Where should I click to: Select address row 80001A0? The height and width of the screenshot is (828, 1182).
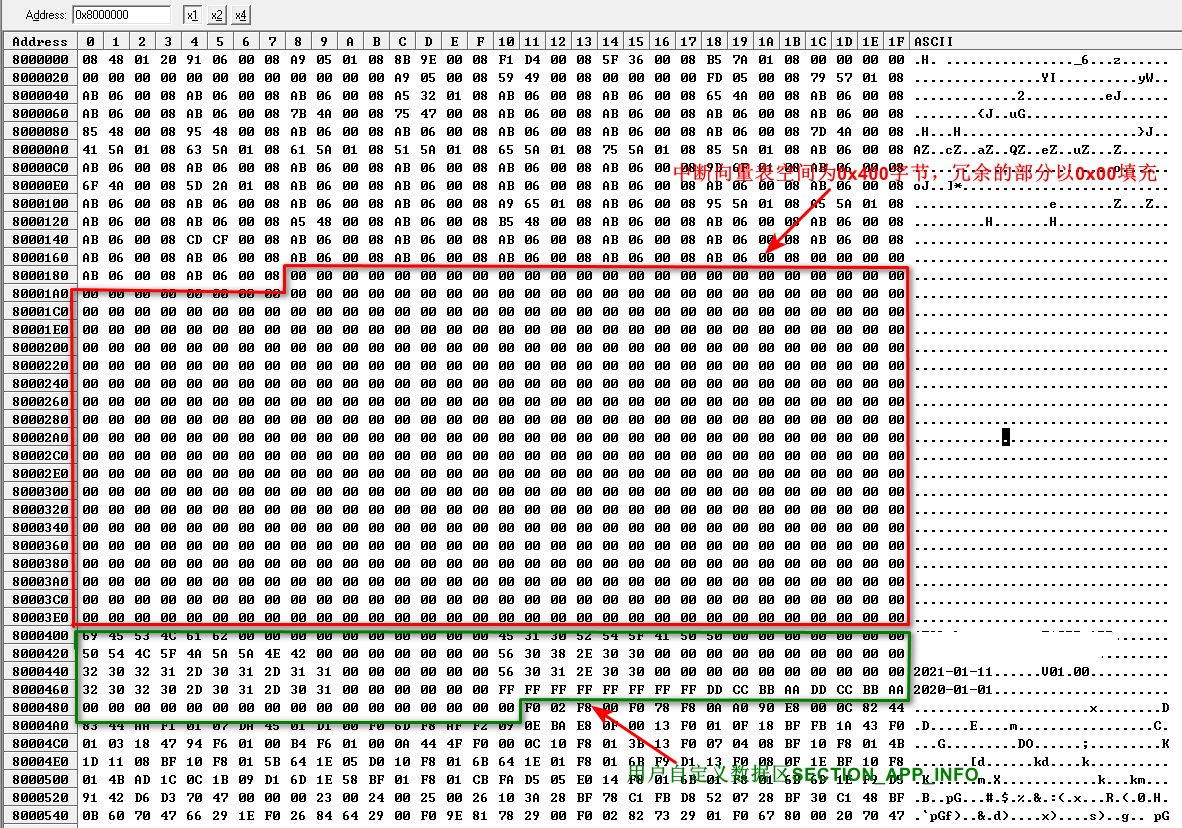(x=40, y=293)
